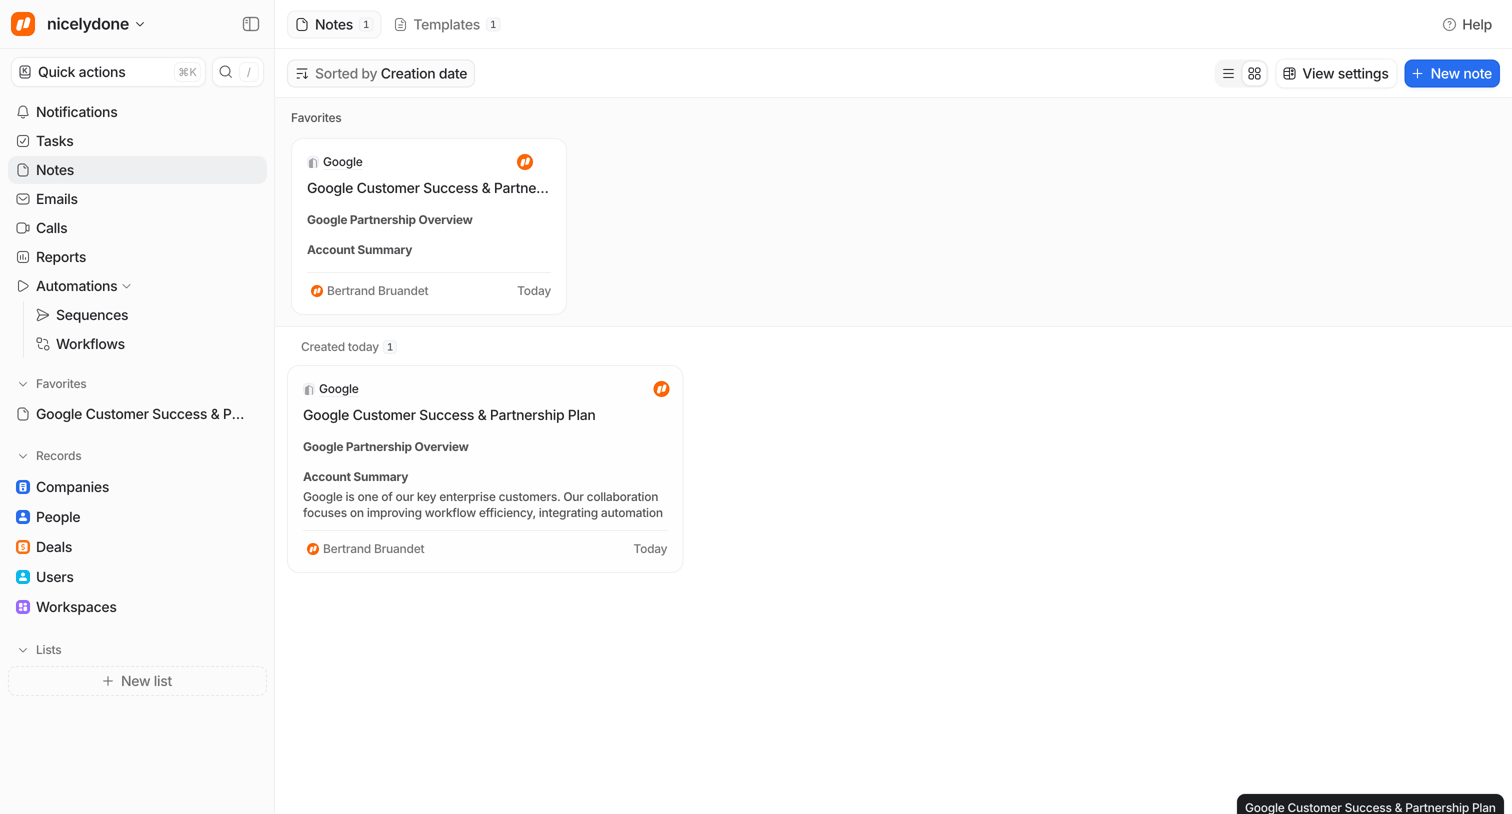Click the Automations play icon
Screen dimensions: 1512x814
[23, 286]
